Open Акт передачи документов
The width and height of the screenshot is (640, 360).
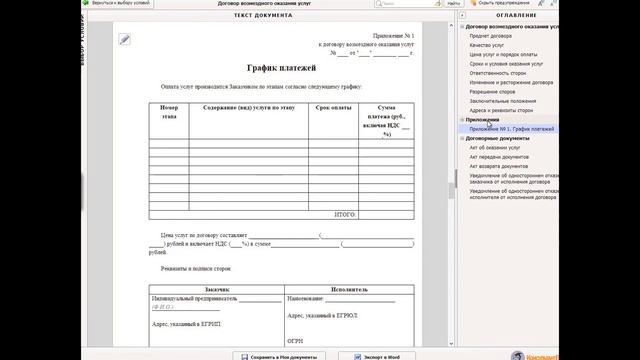click(499, 157)
